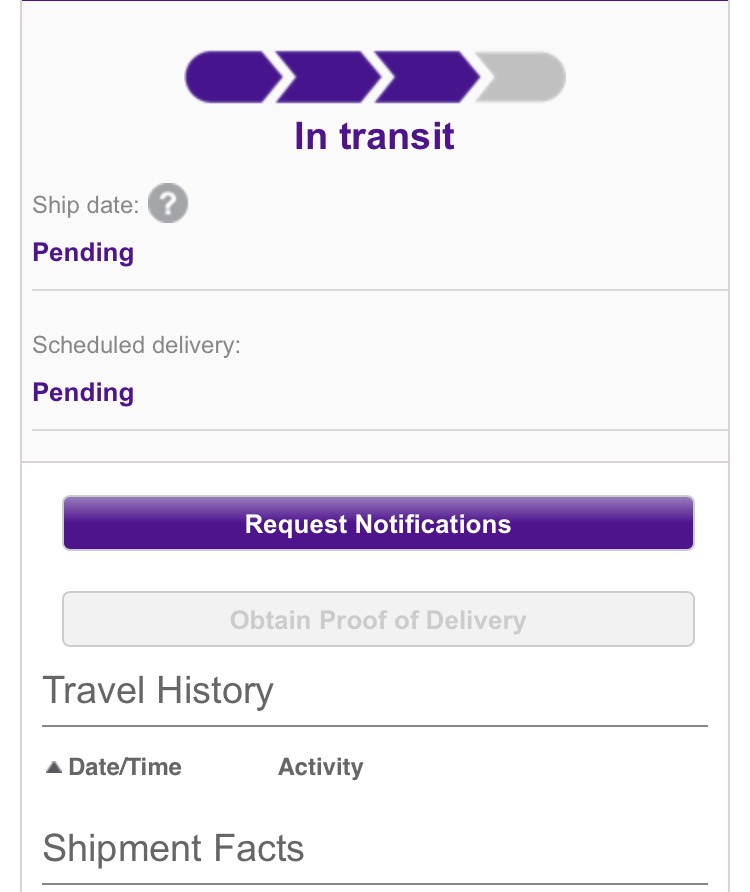
Task: Click the Ship date label
Action: pos(86,205)
